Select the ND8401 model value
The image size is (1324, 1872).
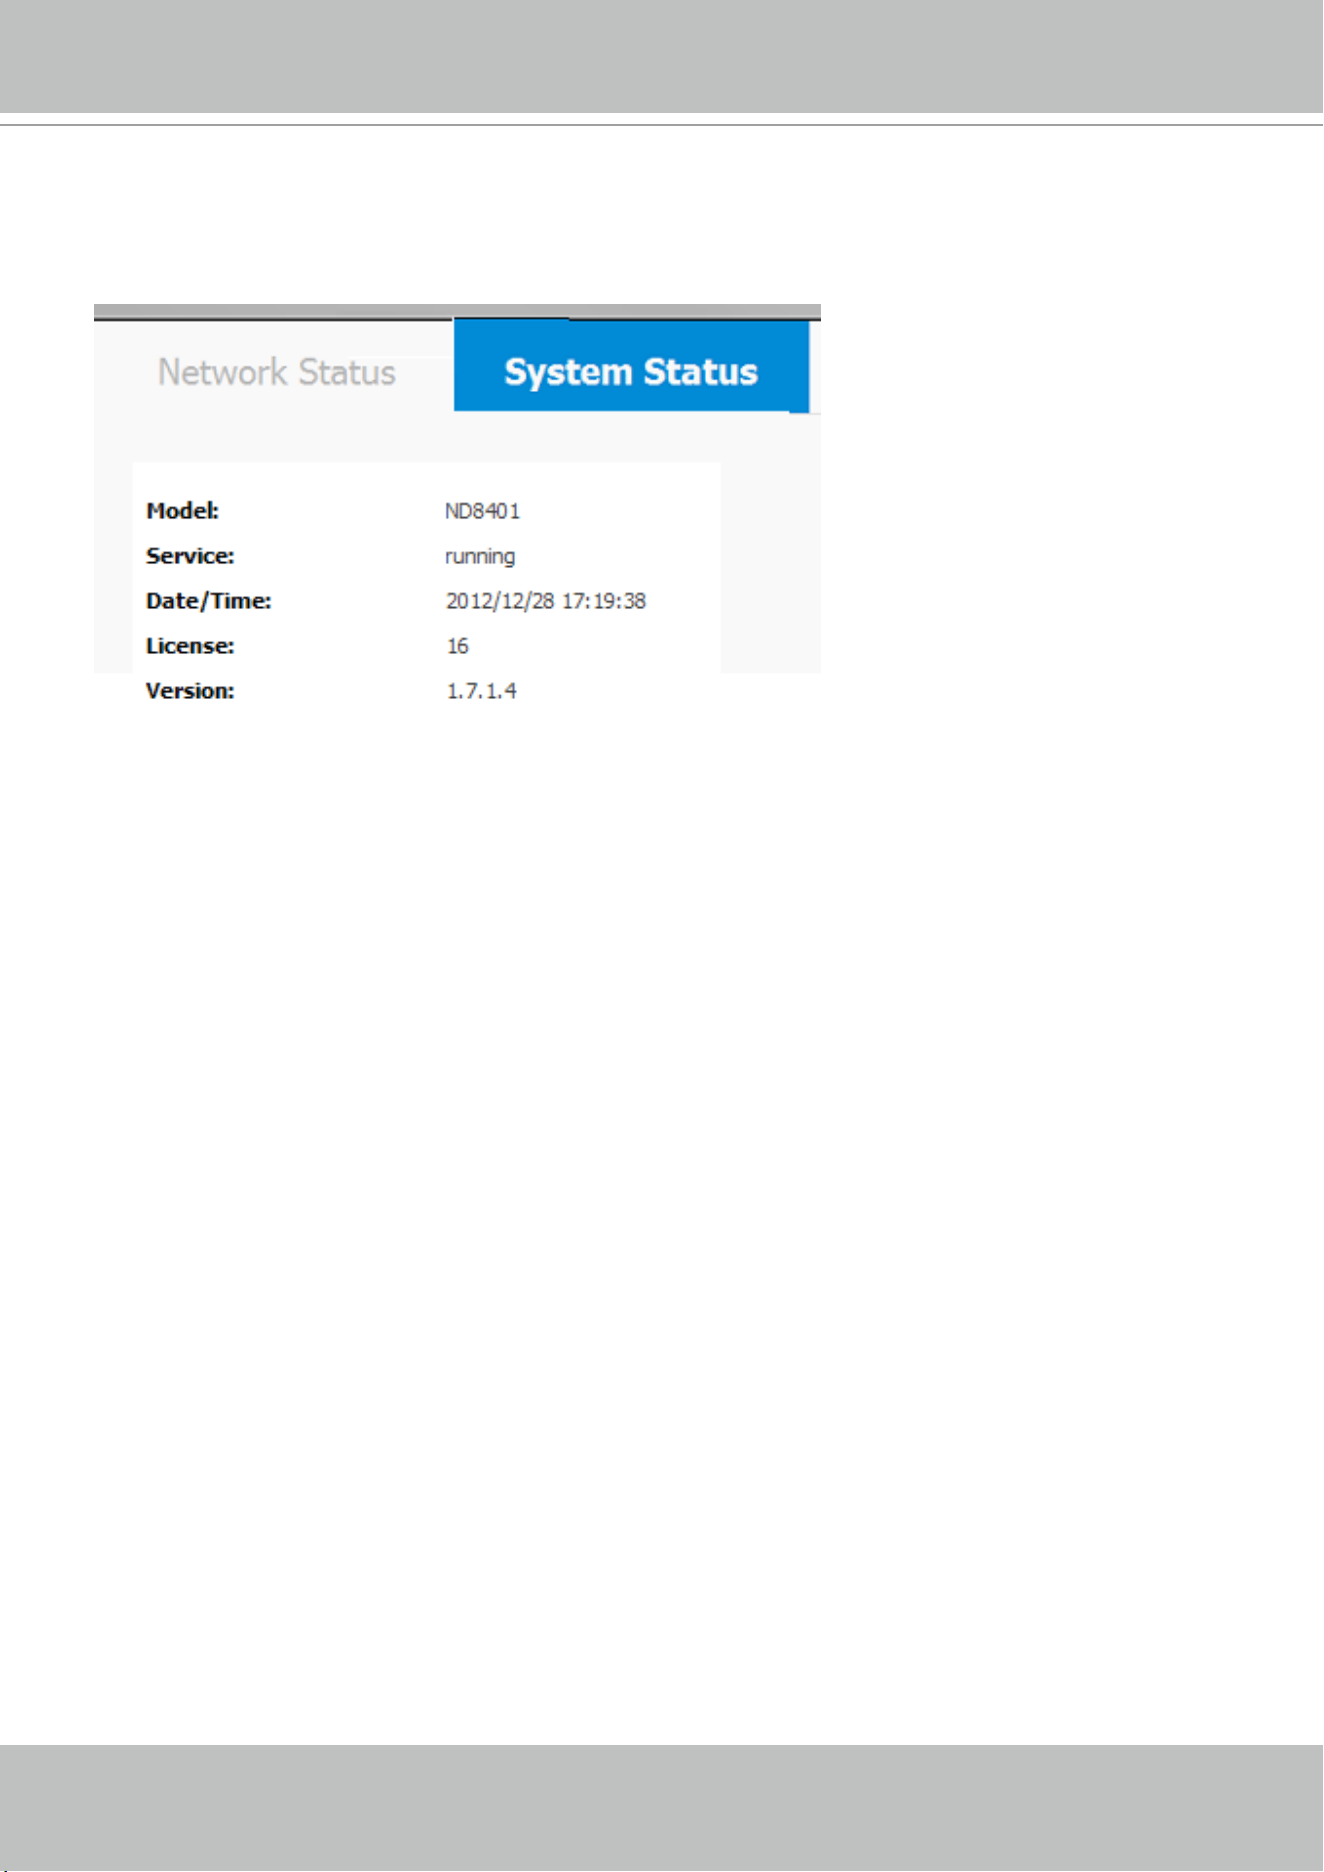click(x=483, y=511)
